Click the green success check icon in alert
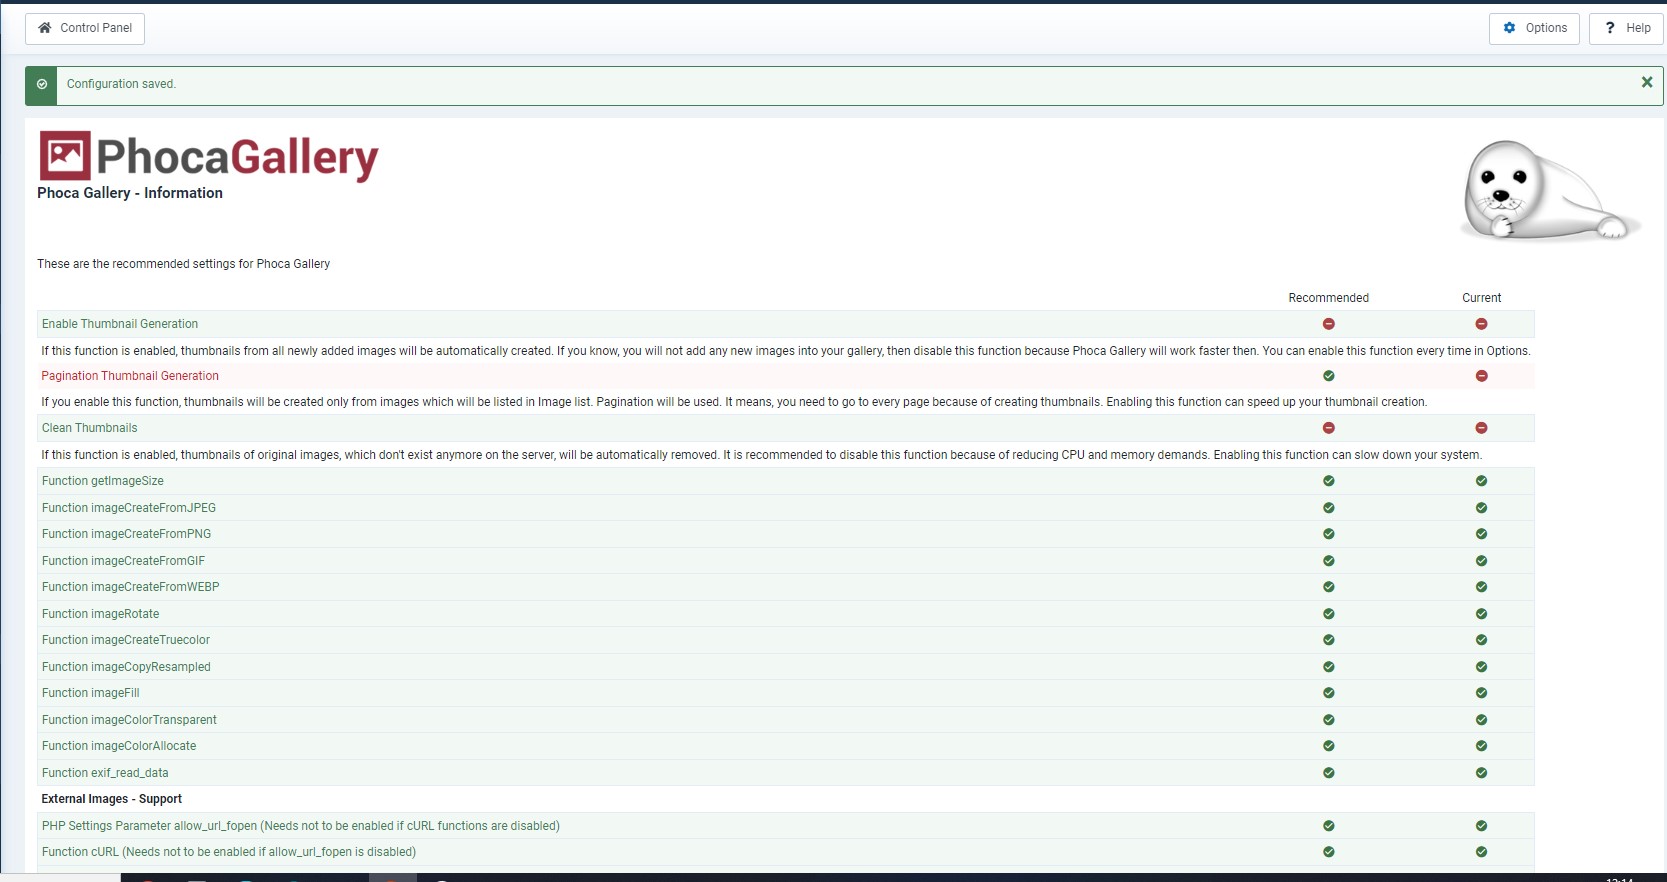The height and width of the screenshot is (882, 1667). pyautogui.click(x=42, y=85)
